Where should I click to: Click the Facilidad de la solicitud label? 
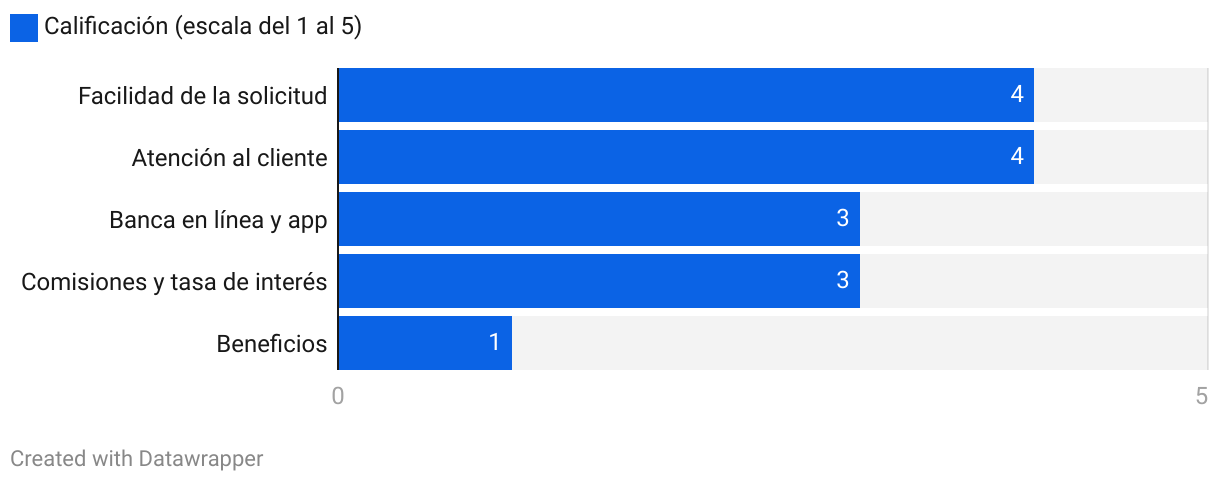pos(203,96)
